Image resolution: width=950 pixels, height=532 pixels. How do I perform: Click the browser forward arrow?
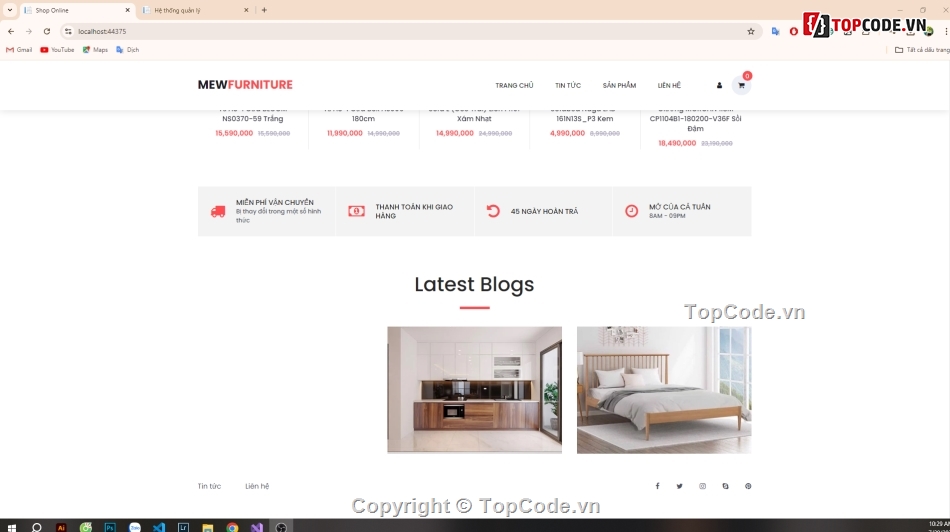[x=28, y=32]
